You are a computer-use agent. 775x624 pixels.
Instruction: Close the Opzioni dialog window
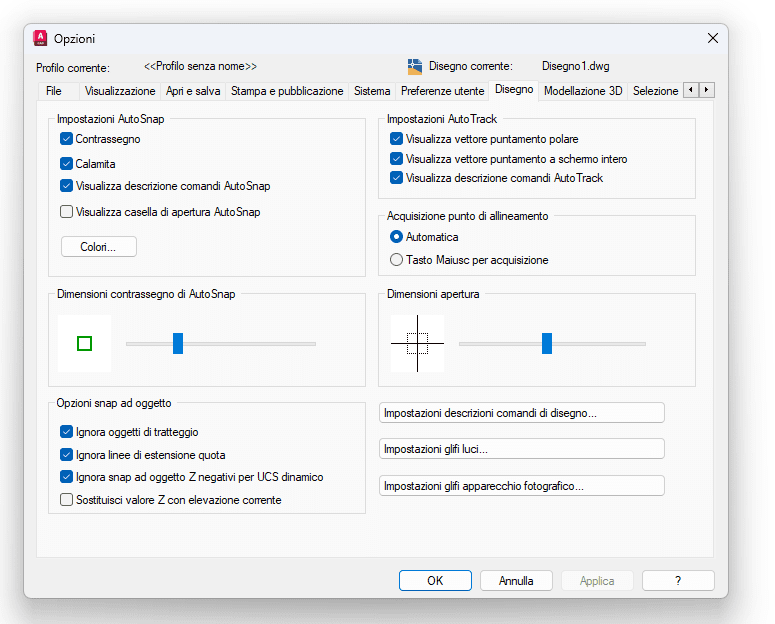[x=712, y=38]
